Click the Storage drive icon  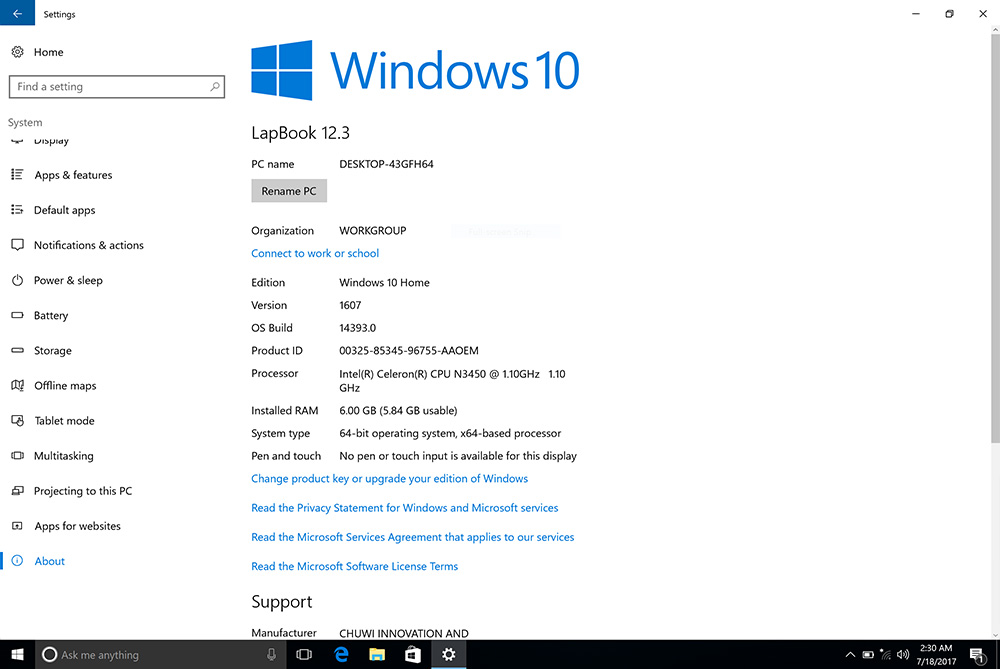coord(17,350)
